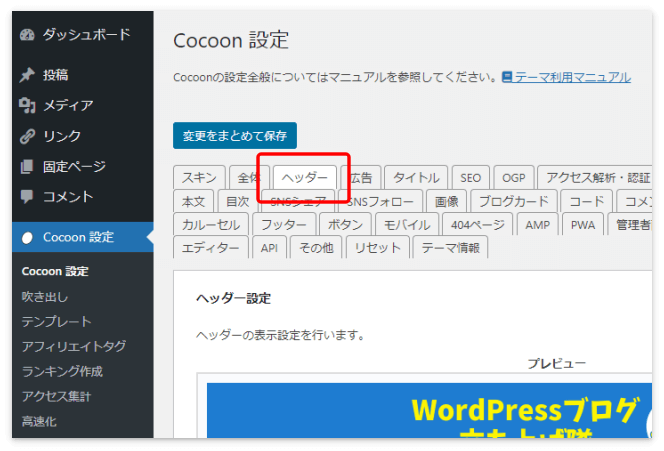Switch to the PWA tab
Screen dimensions: 664x451
tap(583, 224)
